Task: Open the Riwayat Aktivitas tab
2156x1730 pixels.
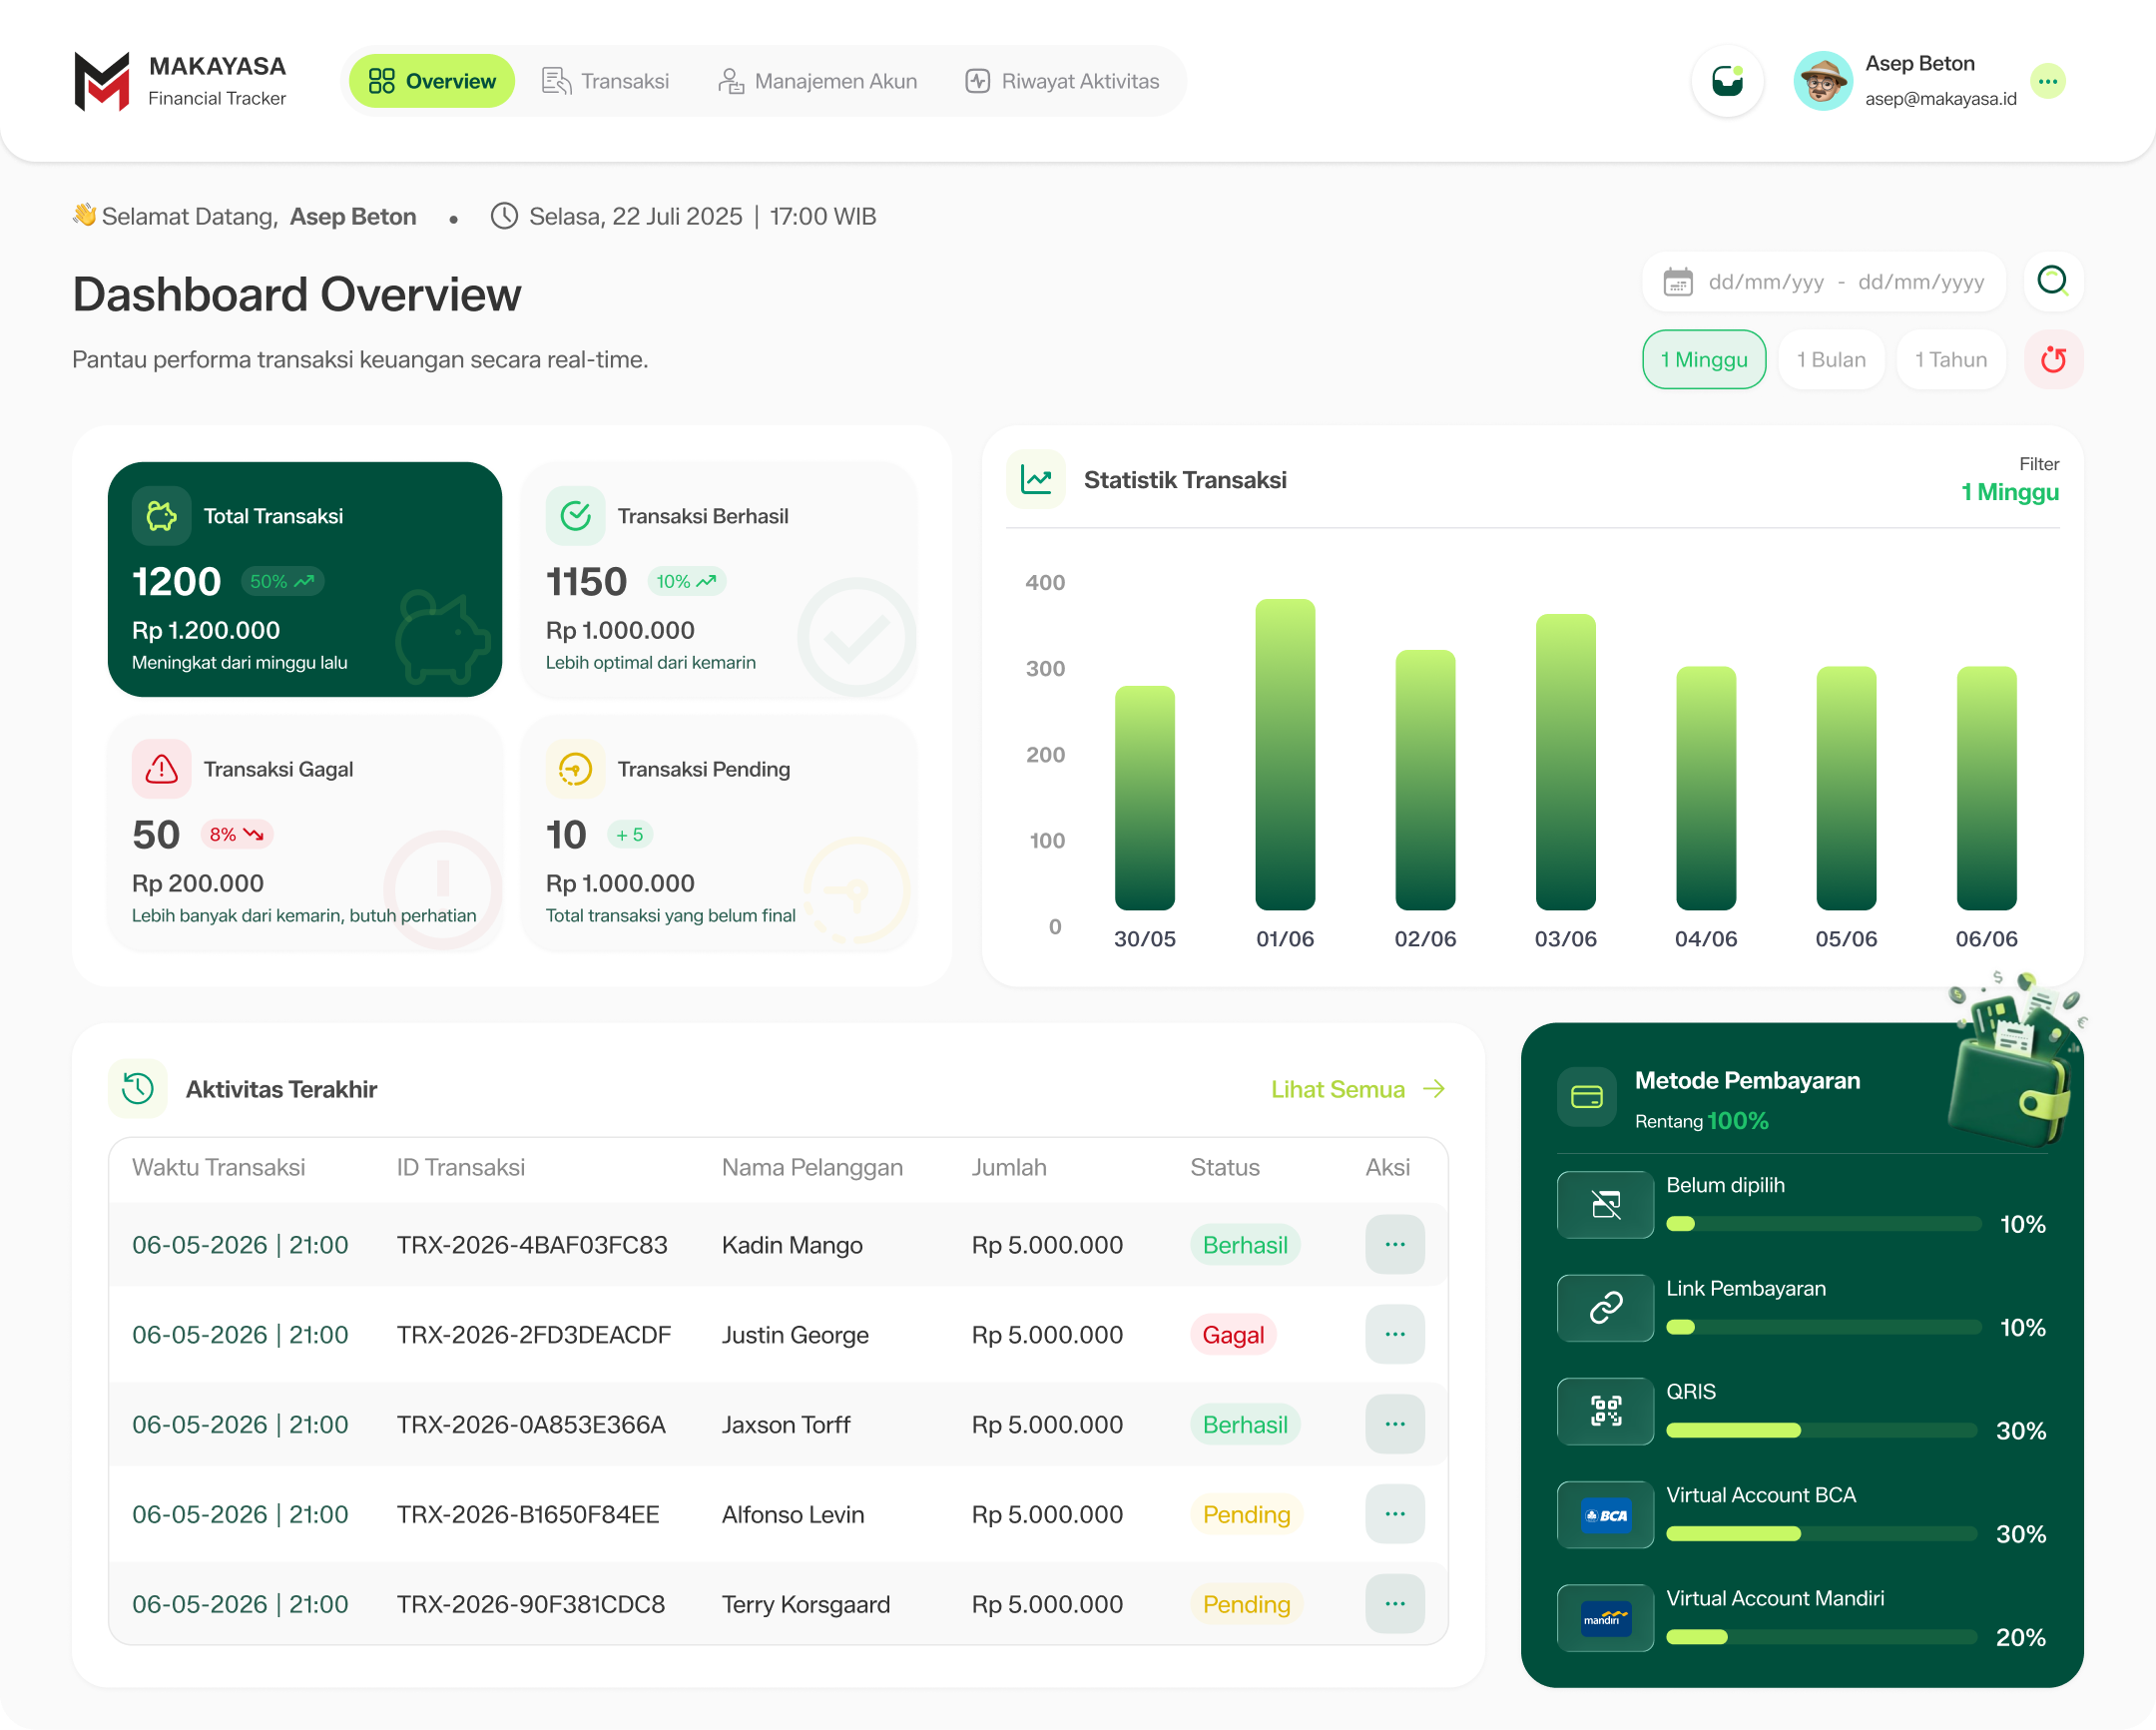Action: [1062, 81]
